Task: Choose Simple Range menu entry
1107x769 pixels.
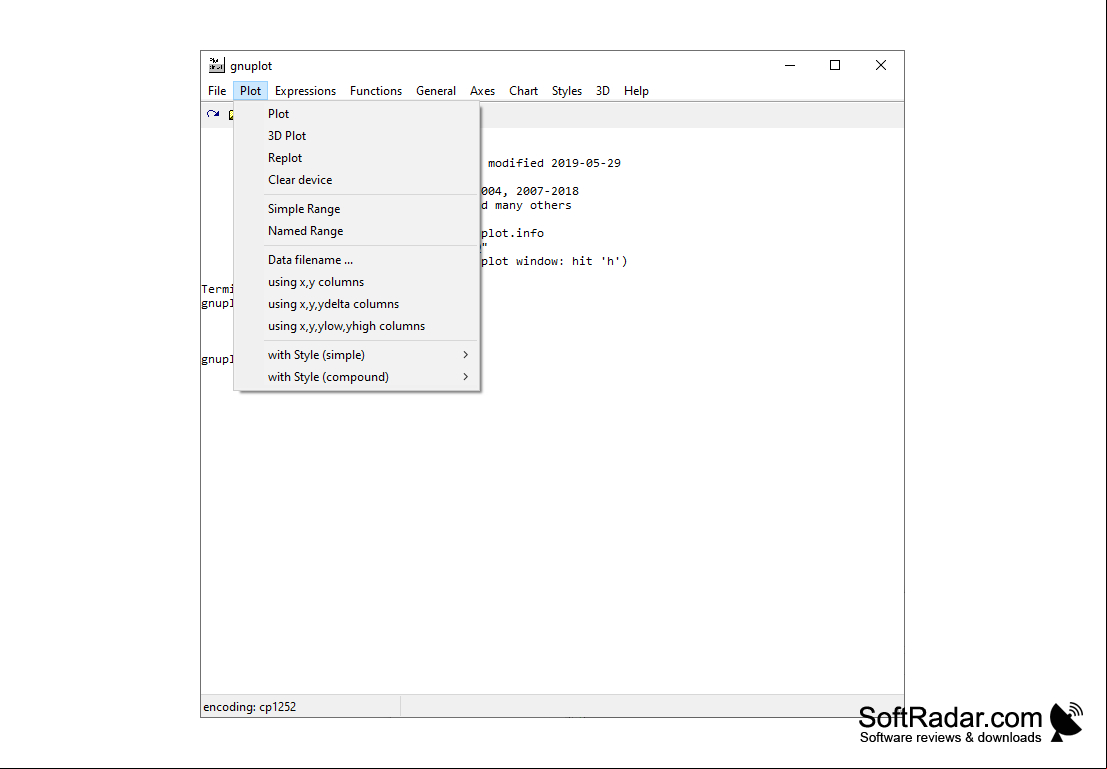Action: tap(357, 209)
